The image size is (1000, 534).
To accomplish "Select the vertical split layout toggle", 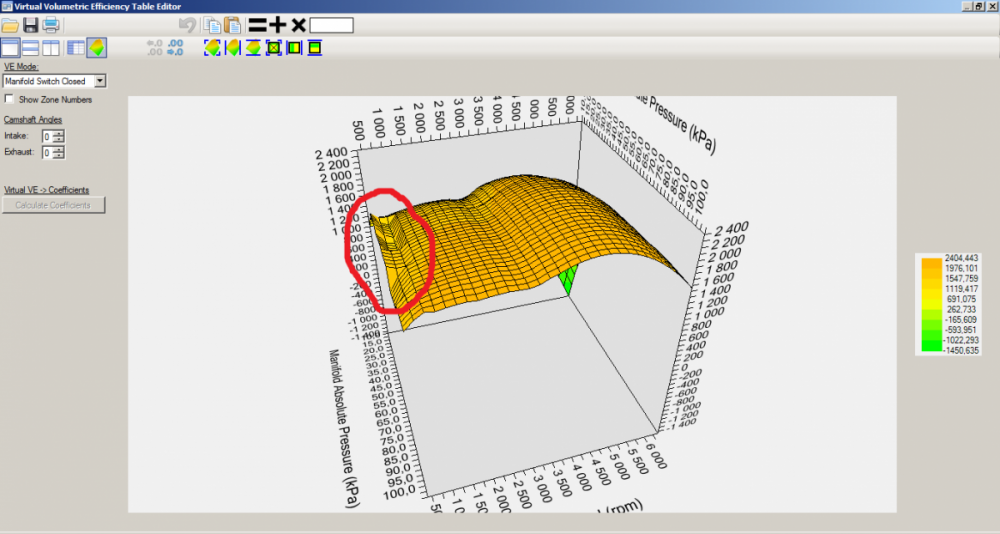I will (x=50, y=47).
